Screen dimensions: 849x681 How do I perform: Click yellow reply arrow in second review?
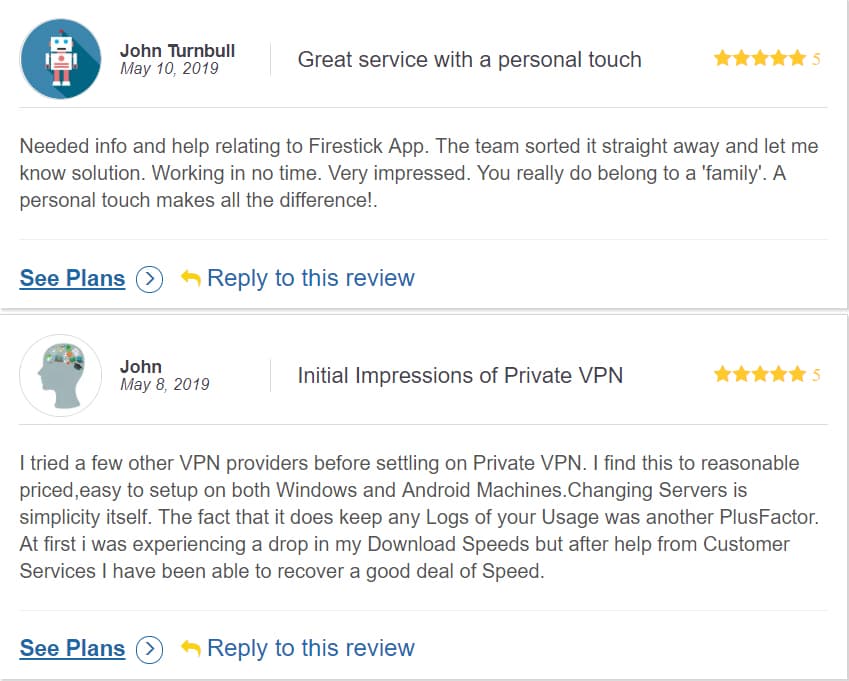pos(190,648)
